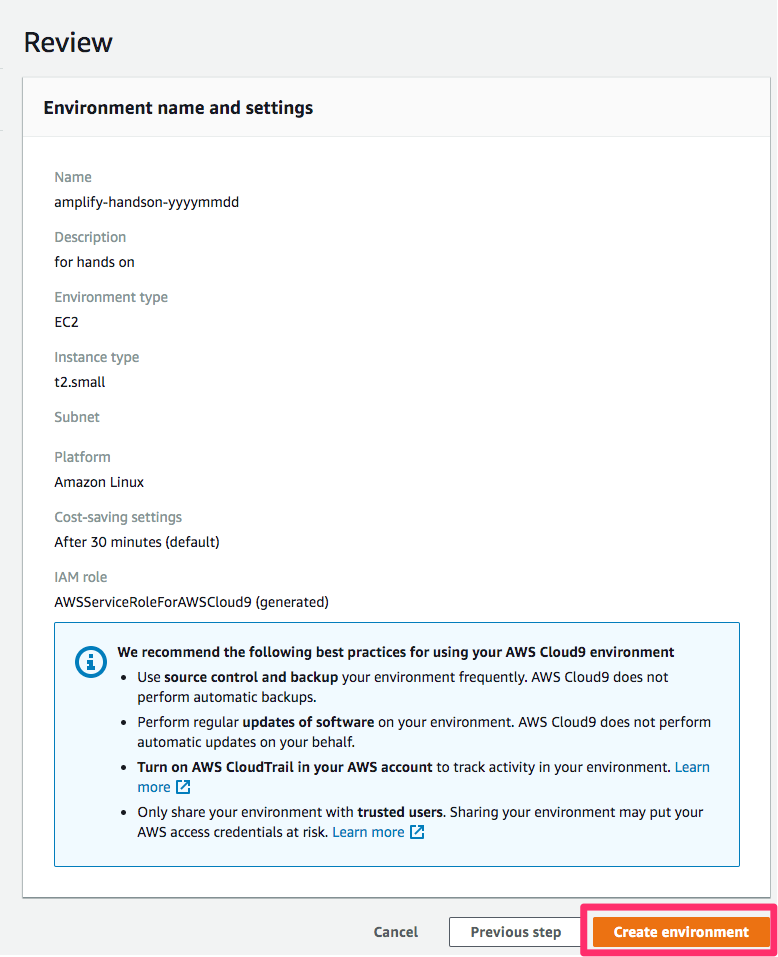The image size is (778, 957).
Task: Click the Review page heading
Action: [68, 43]
